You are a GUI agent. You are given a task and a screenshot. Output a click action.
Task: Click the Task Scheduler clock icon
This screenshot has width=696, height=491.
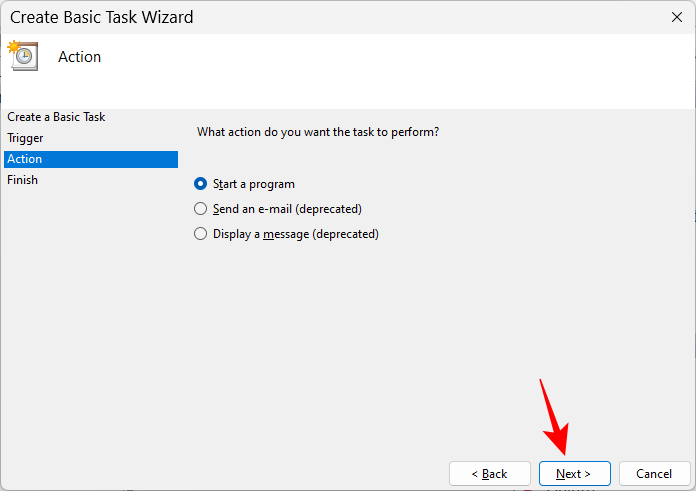point(22,55)
